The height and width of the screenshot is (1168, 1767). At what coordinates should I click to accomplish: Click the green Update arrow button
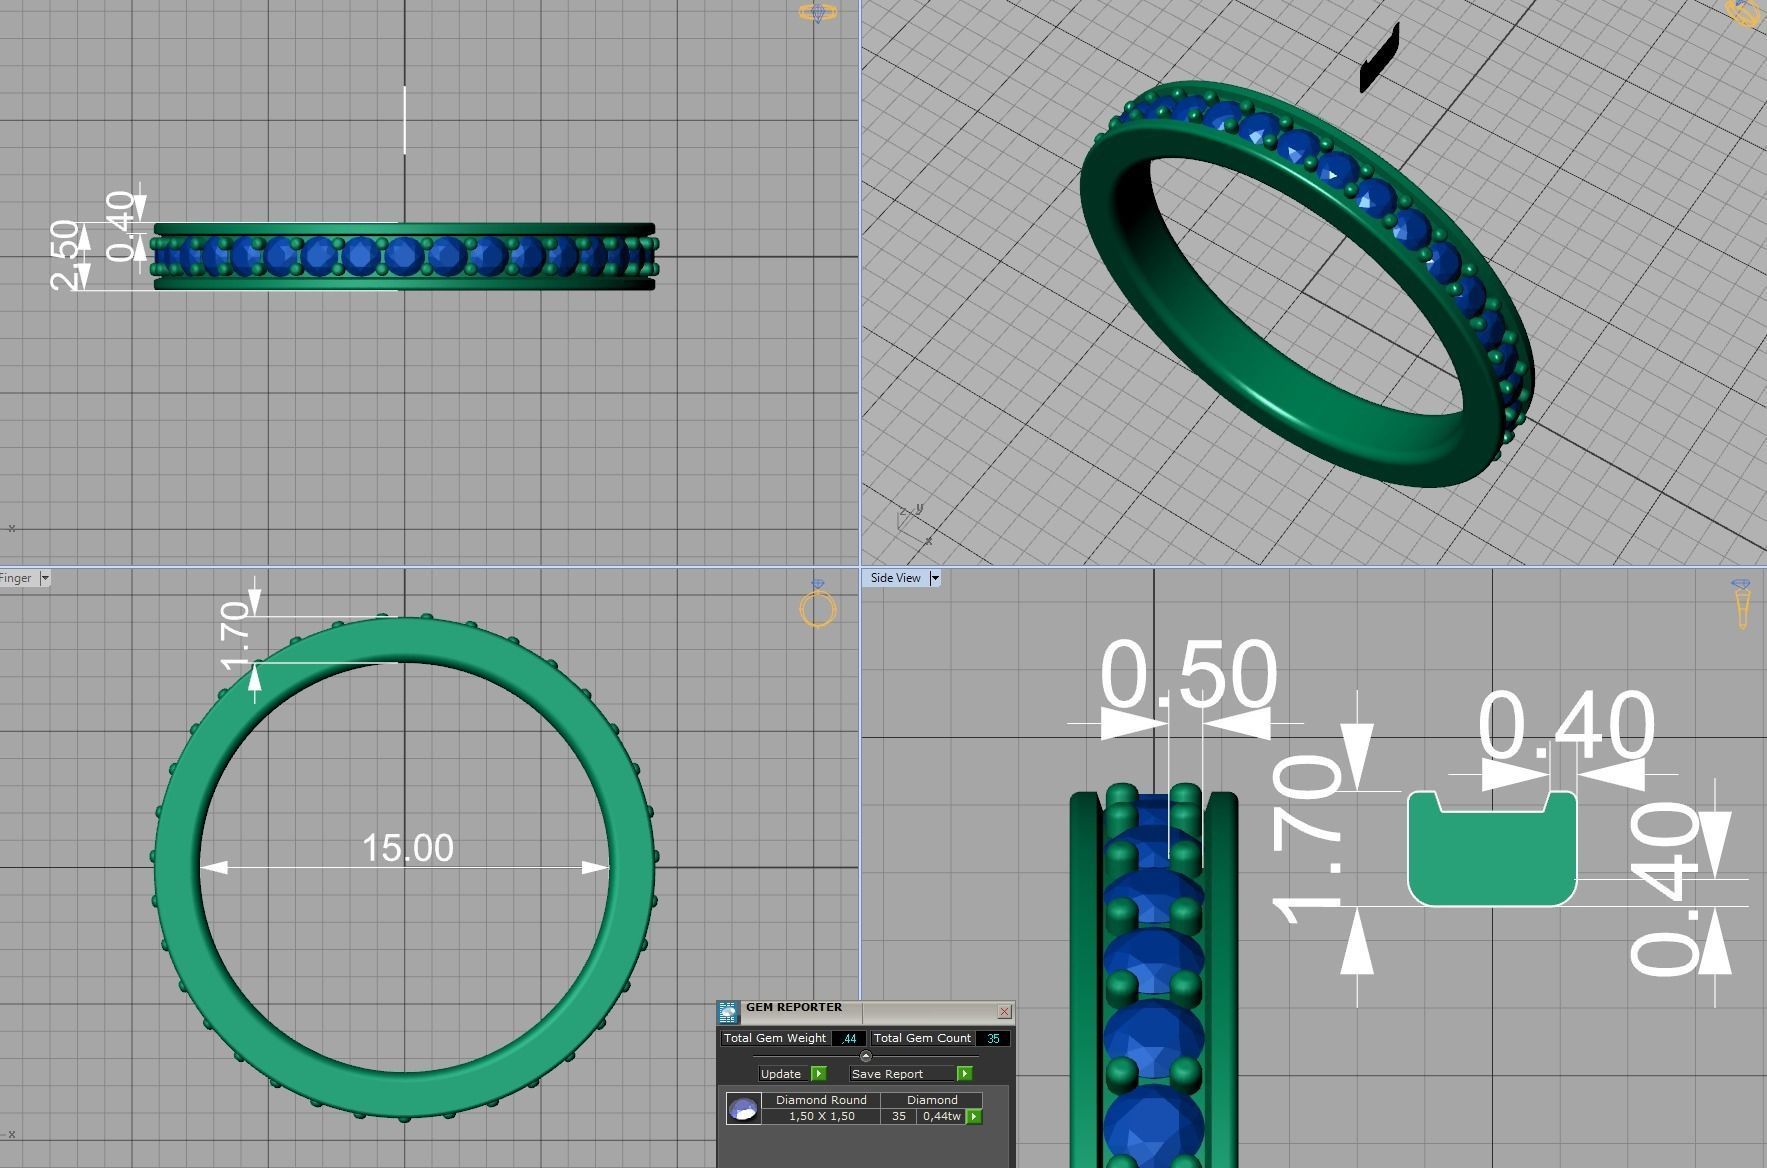[819, 1073]
